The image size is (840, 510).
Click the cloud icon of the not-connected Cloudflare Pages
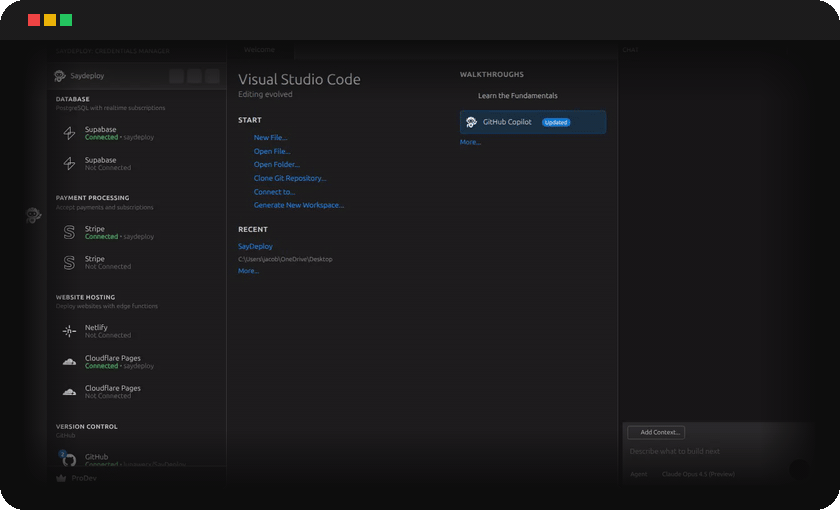coord(69,392)
